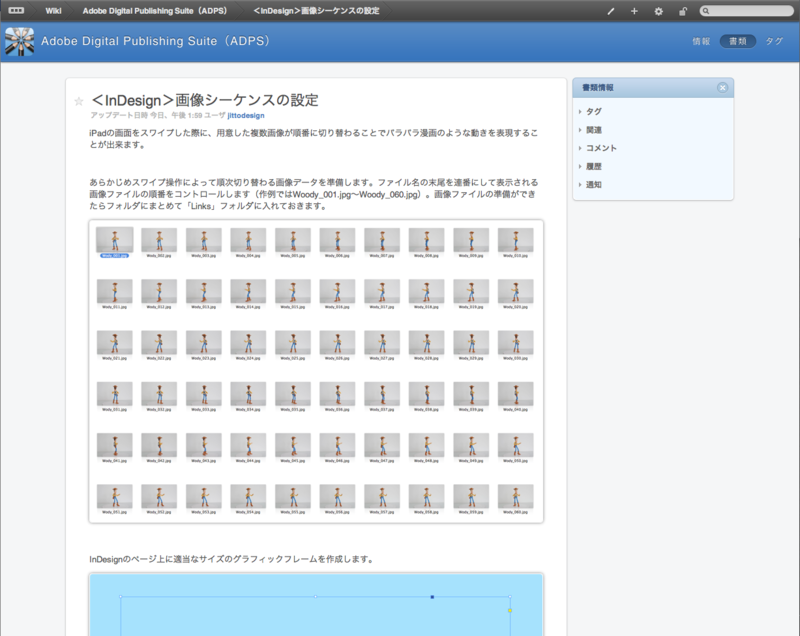Open Adobe Digital Publishing Suite breadcrumb

[x=155, y=11]
